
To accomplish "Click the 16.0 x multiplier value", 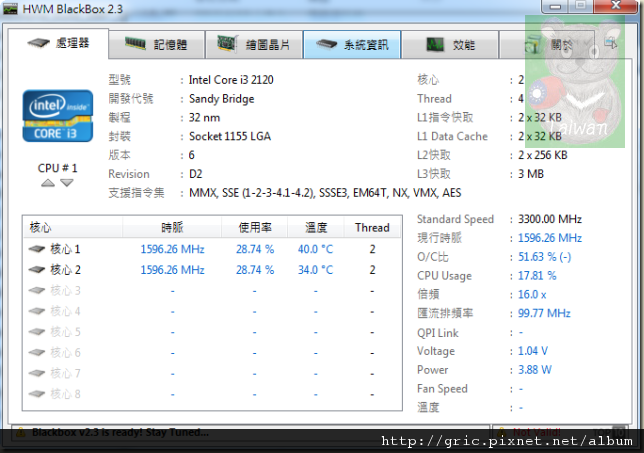I will (532, 294).
